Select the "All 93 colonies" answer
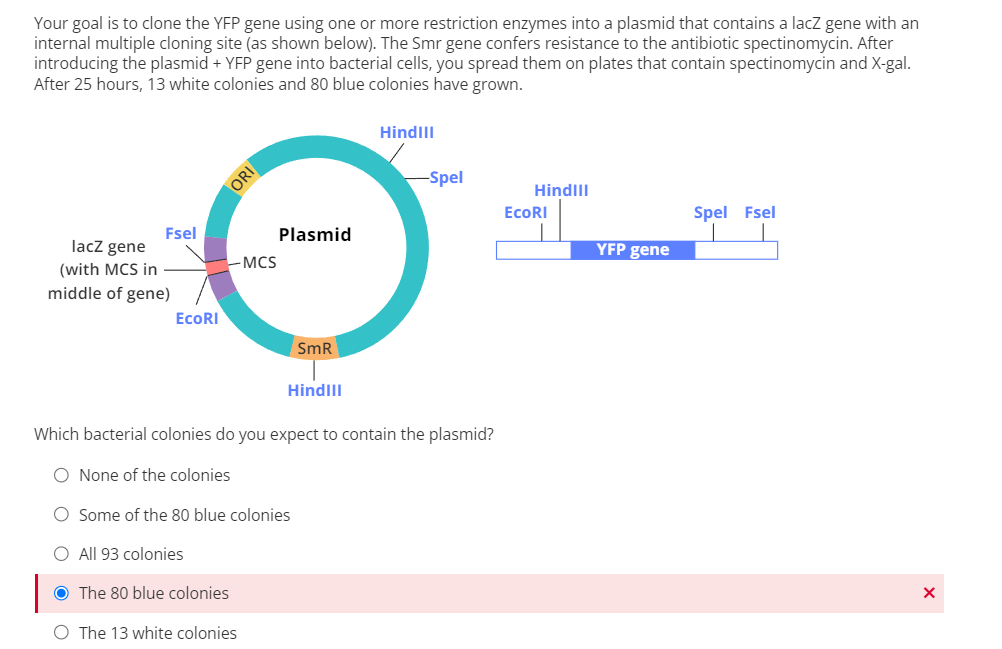The width and height of the screenshot is (1002, 649). (x=61, y=553)
